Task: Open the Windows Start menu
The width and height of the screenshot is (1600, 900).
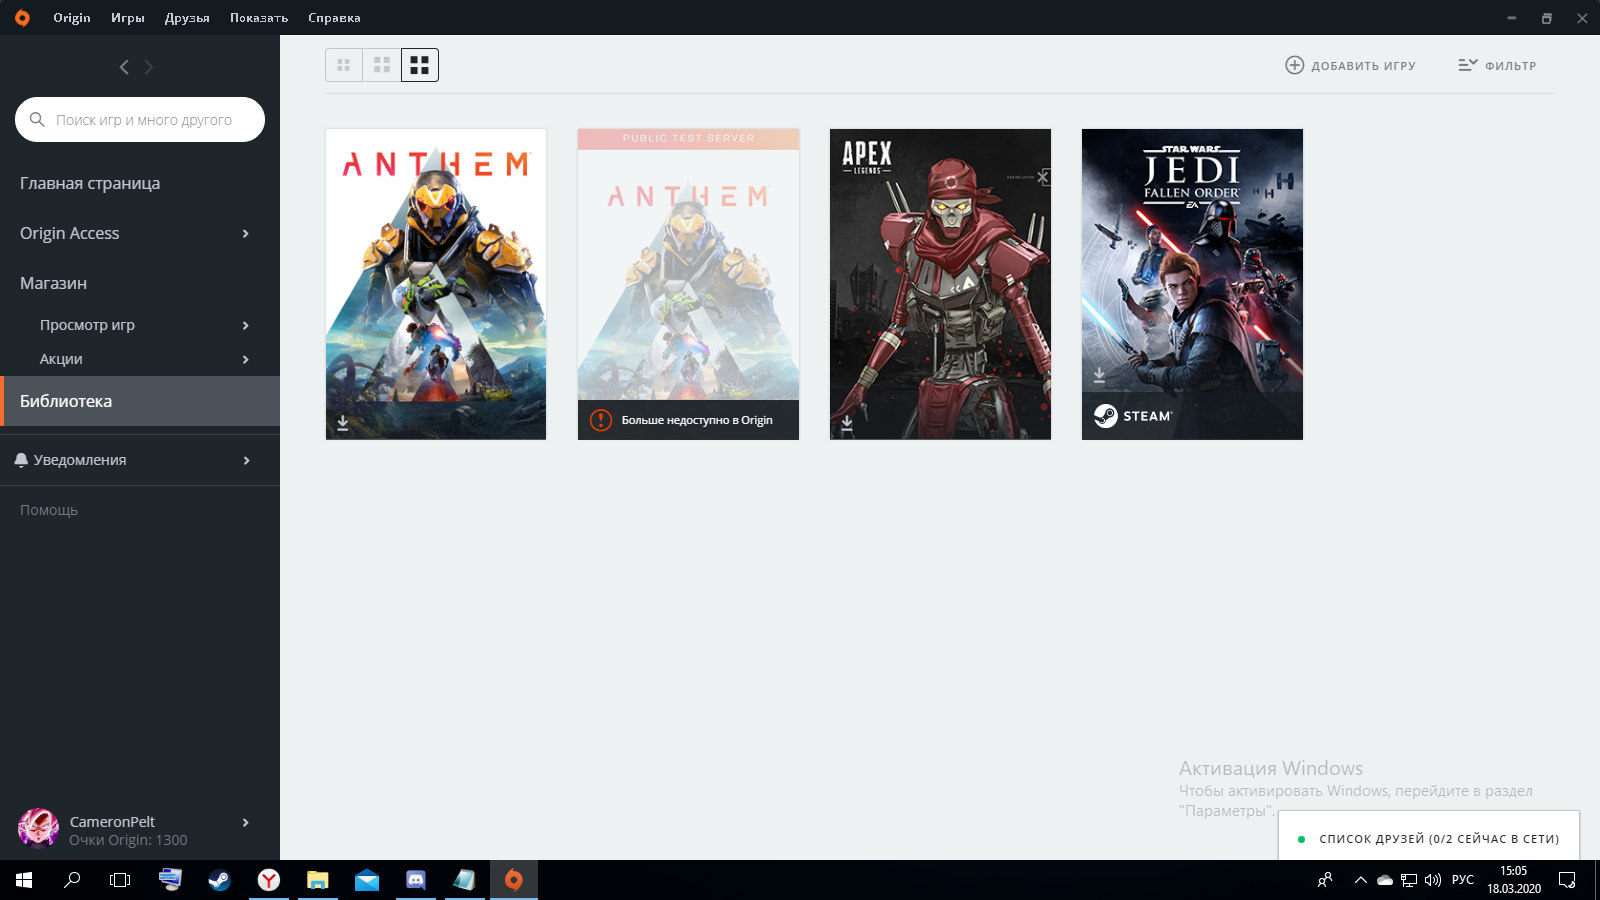Action: [x=24, y=880]
